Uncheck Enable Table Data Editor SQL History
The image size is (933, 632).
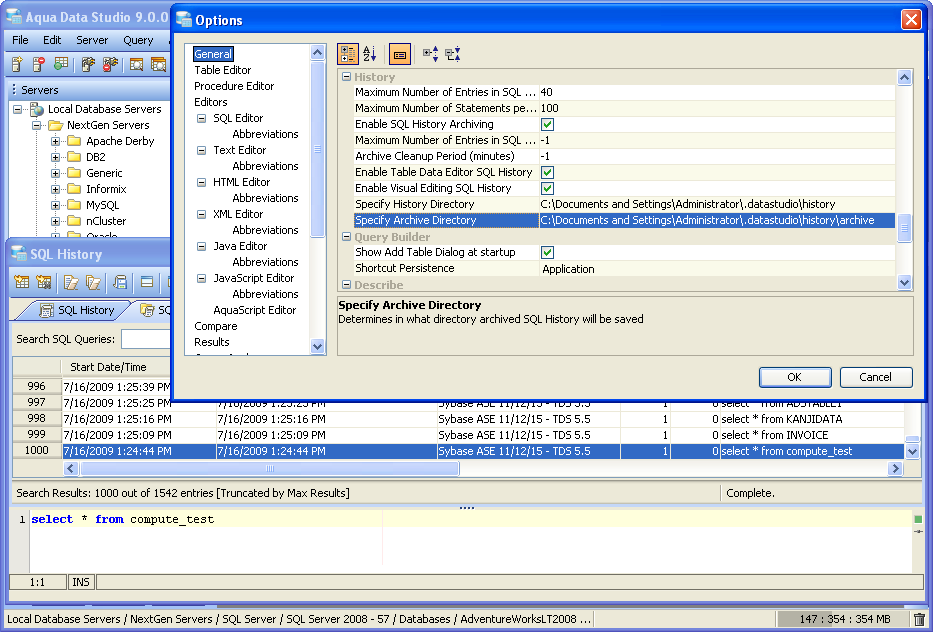[x=547, y=173]
